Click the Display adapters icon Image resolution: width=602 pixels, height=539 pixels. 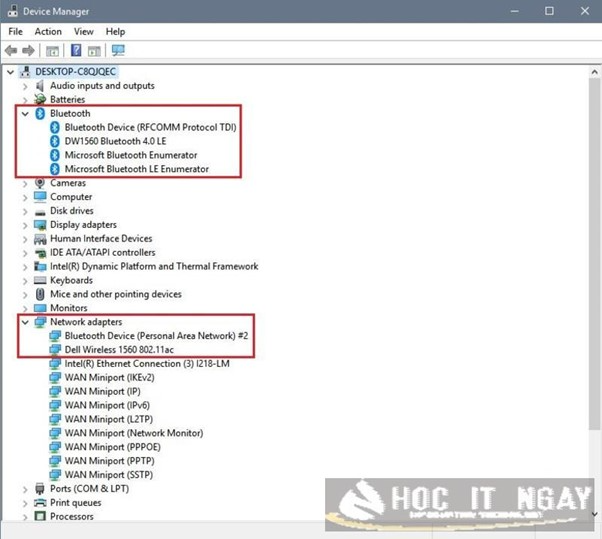pos(40,225)
